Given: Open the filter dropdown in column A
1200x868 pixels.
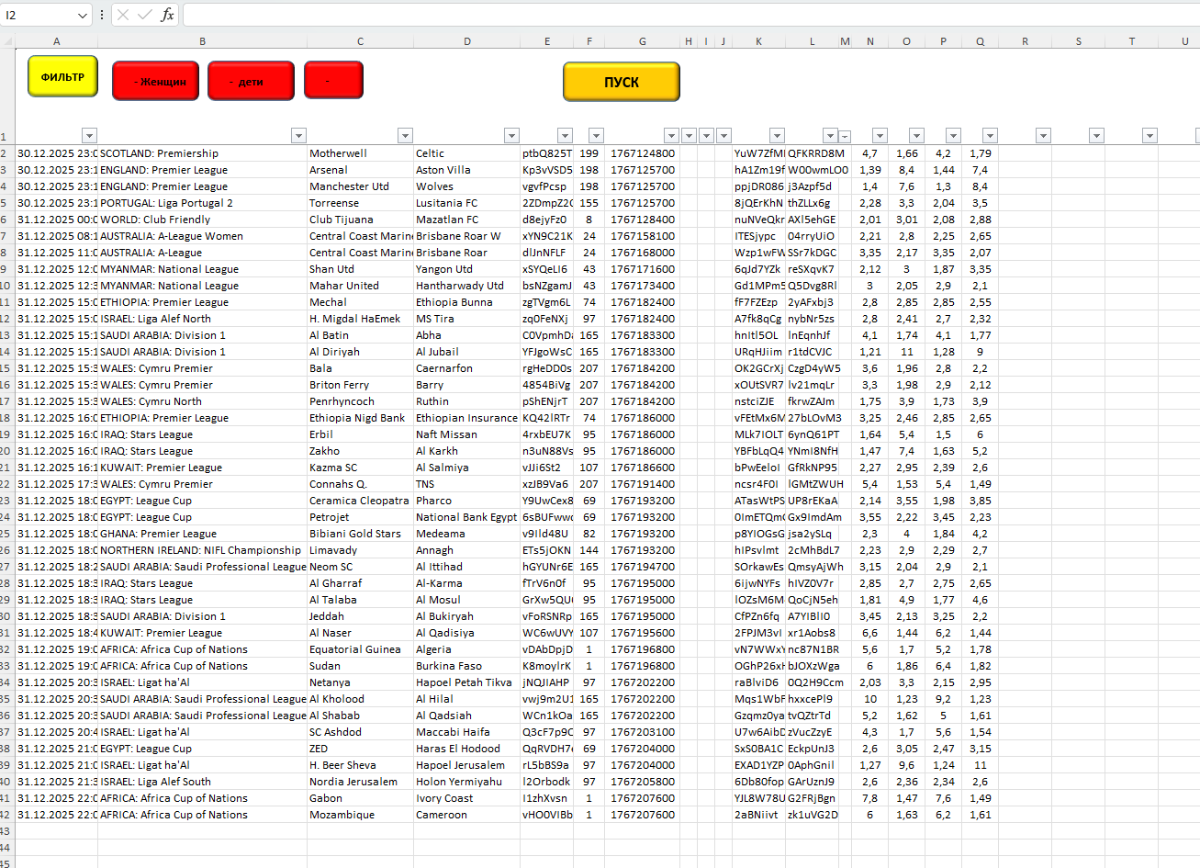Looking at the screenshot, I should coord(88,135).
